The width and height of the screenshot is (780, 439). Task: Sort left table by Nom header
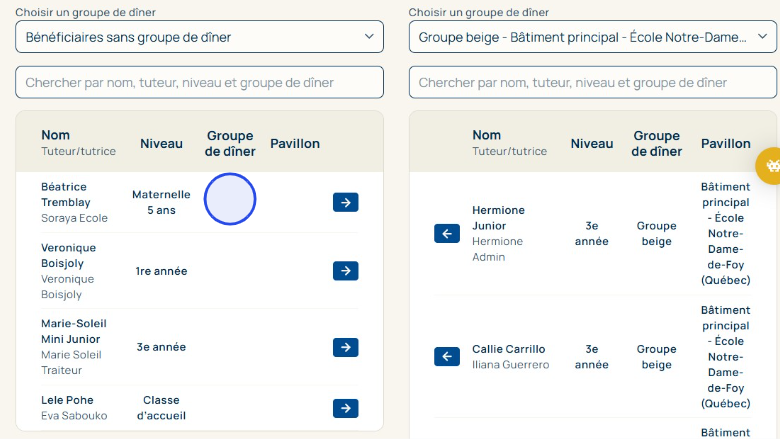[56, 135]
